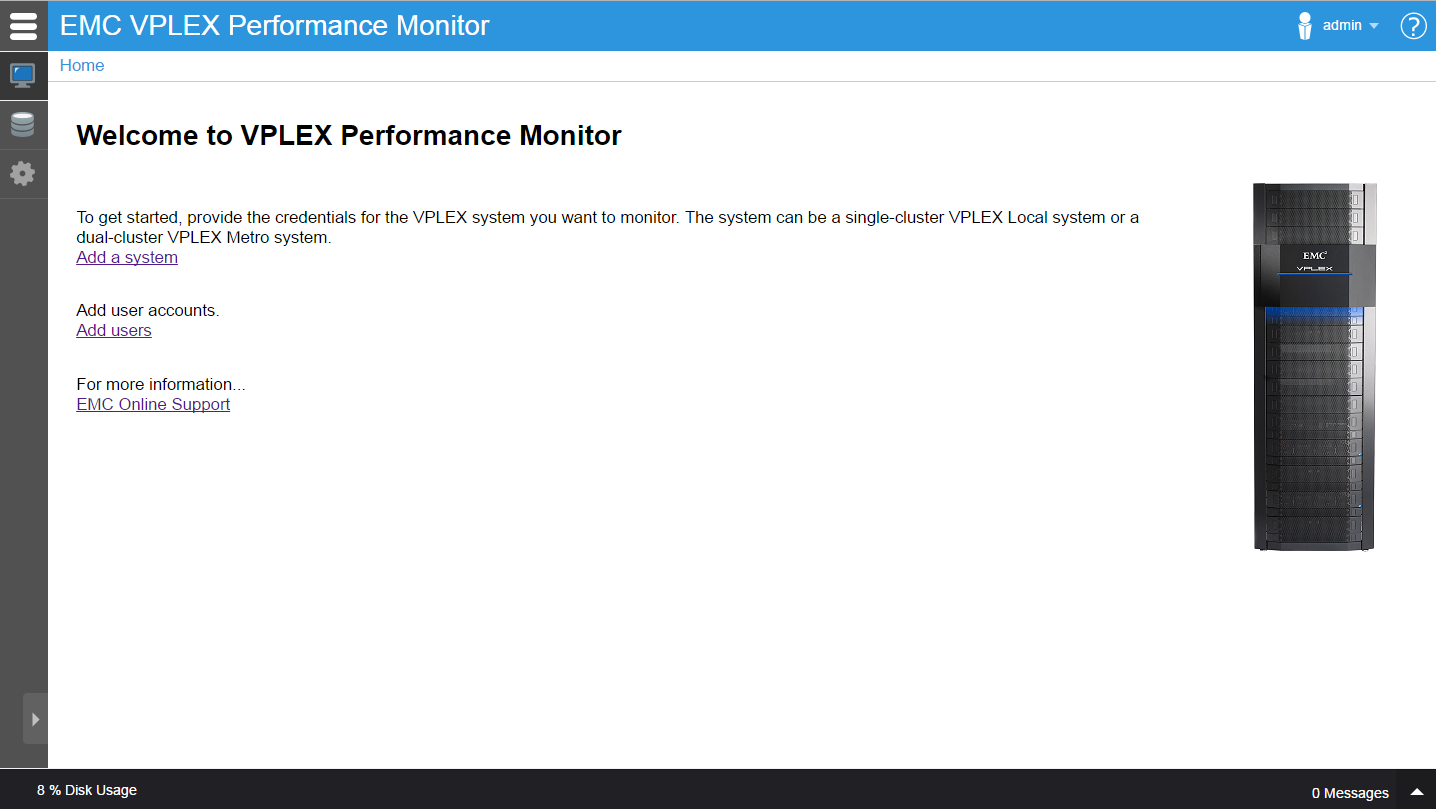Click the 0 Messages status indicator
This screenshot has height=809, width=1436.
click(1352, 792)
